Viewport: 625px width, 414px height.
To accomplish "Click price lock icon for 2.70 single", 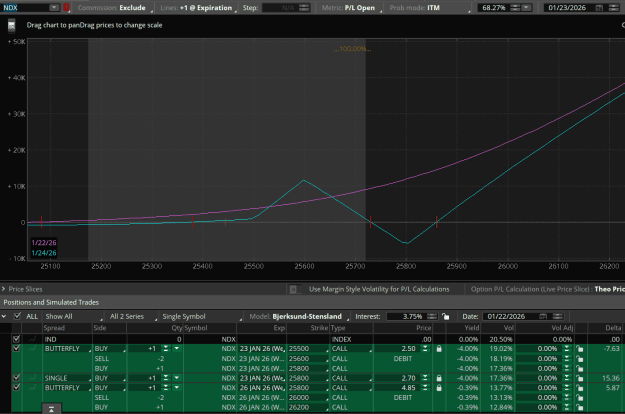I will 439,378.
